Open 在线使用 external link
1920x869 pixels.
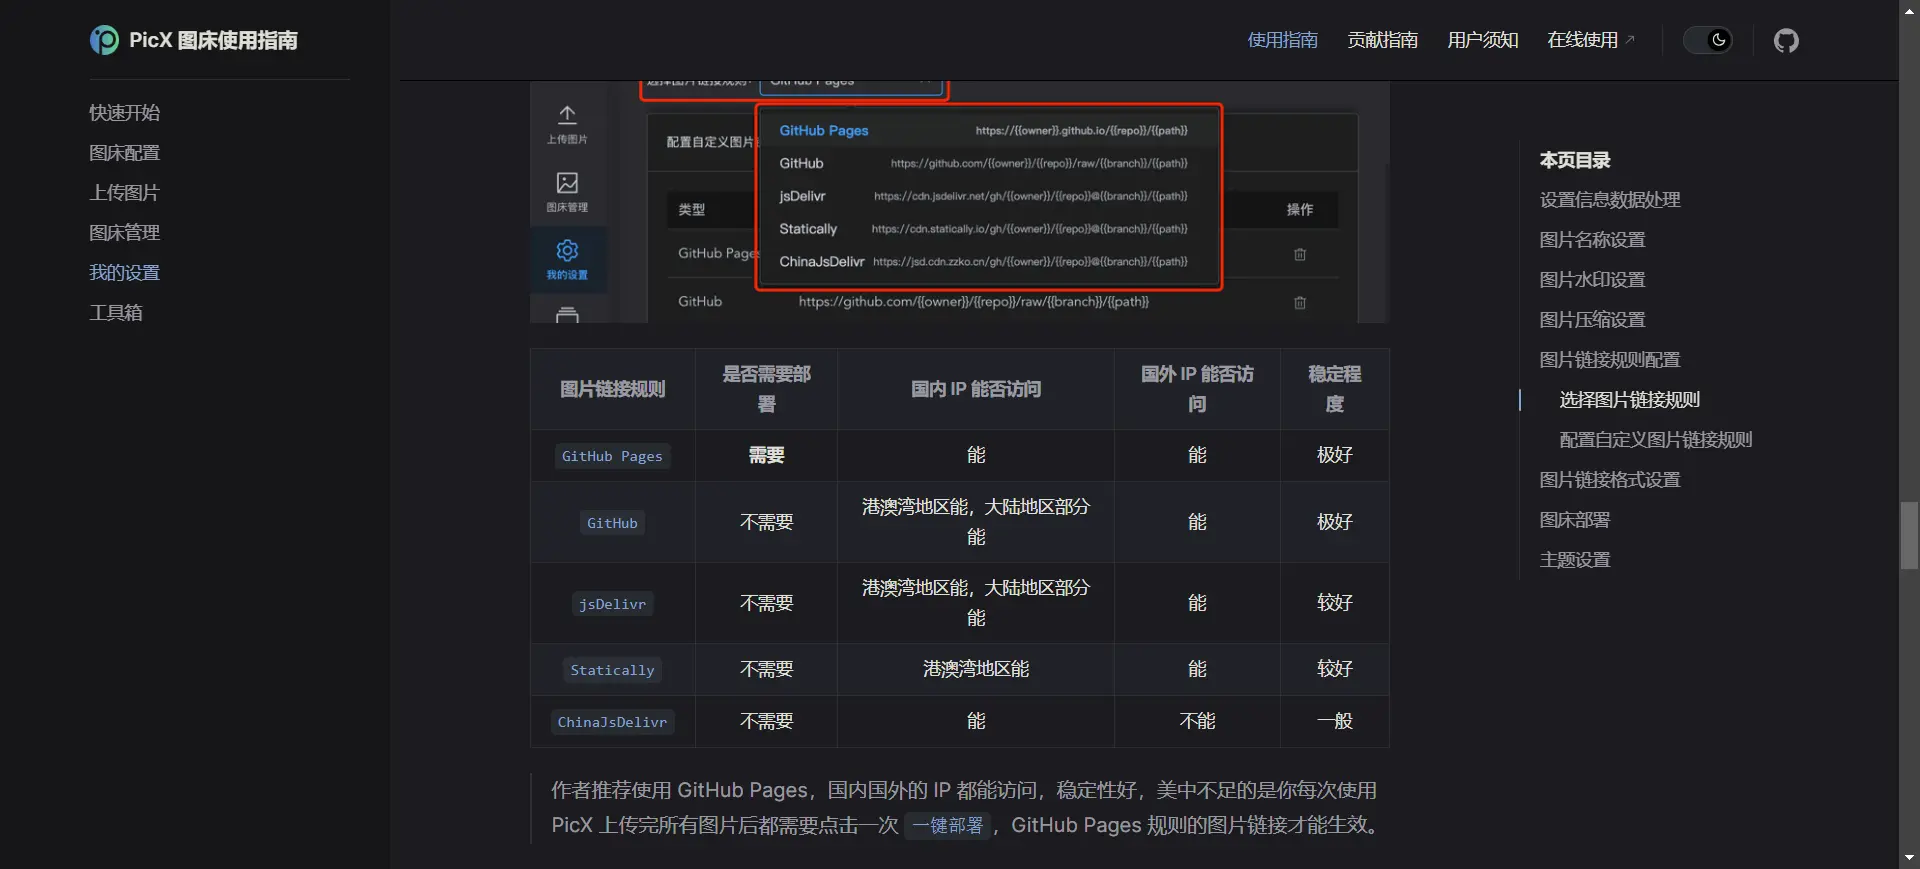[1591, 40]
